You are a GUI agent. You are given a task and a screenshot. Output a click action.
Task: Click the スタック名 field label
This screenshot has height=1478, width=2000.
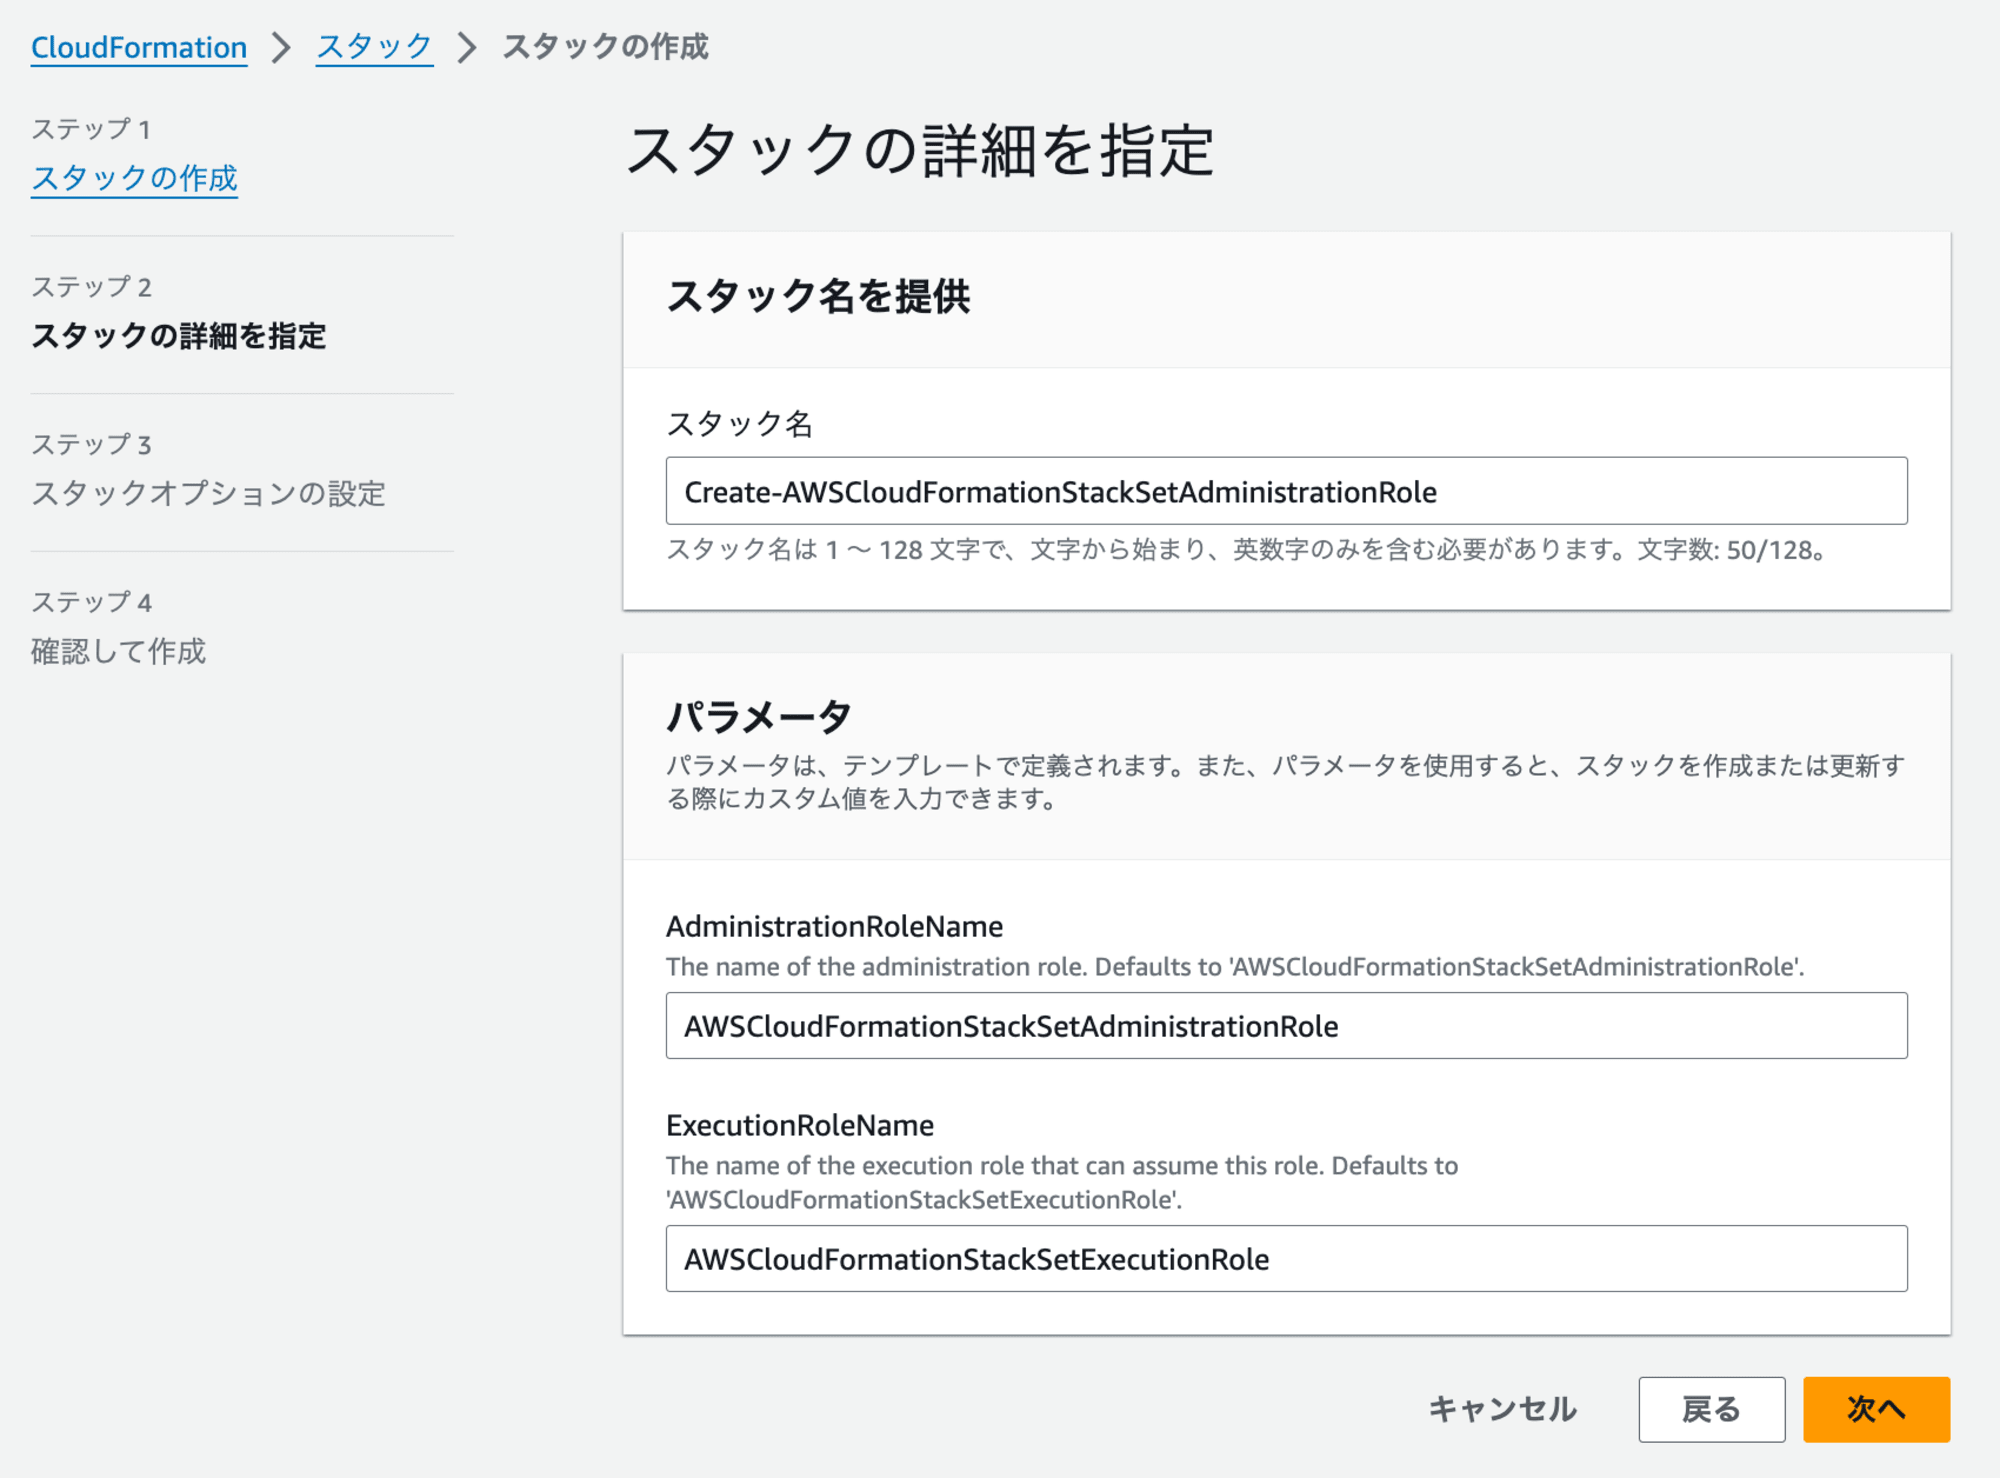click(739, 424)
